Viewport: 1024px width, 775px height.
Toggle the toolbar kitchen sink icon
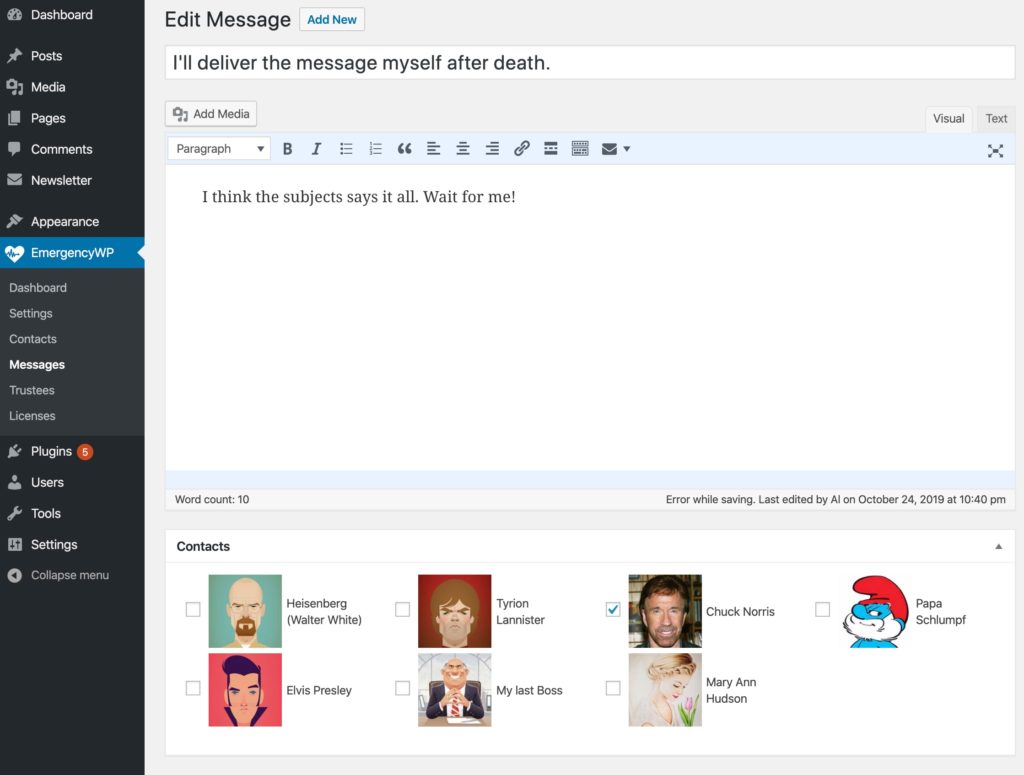[580, 149]
